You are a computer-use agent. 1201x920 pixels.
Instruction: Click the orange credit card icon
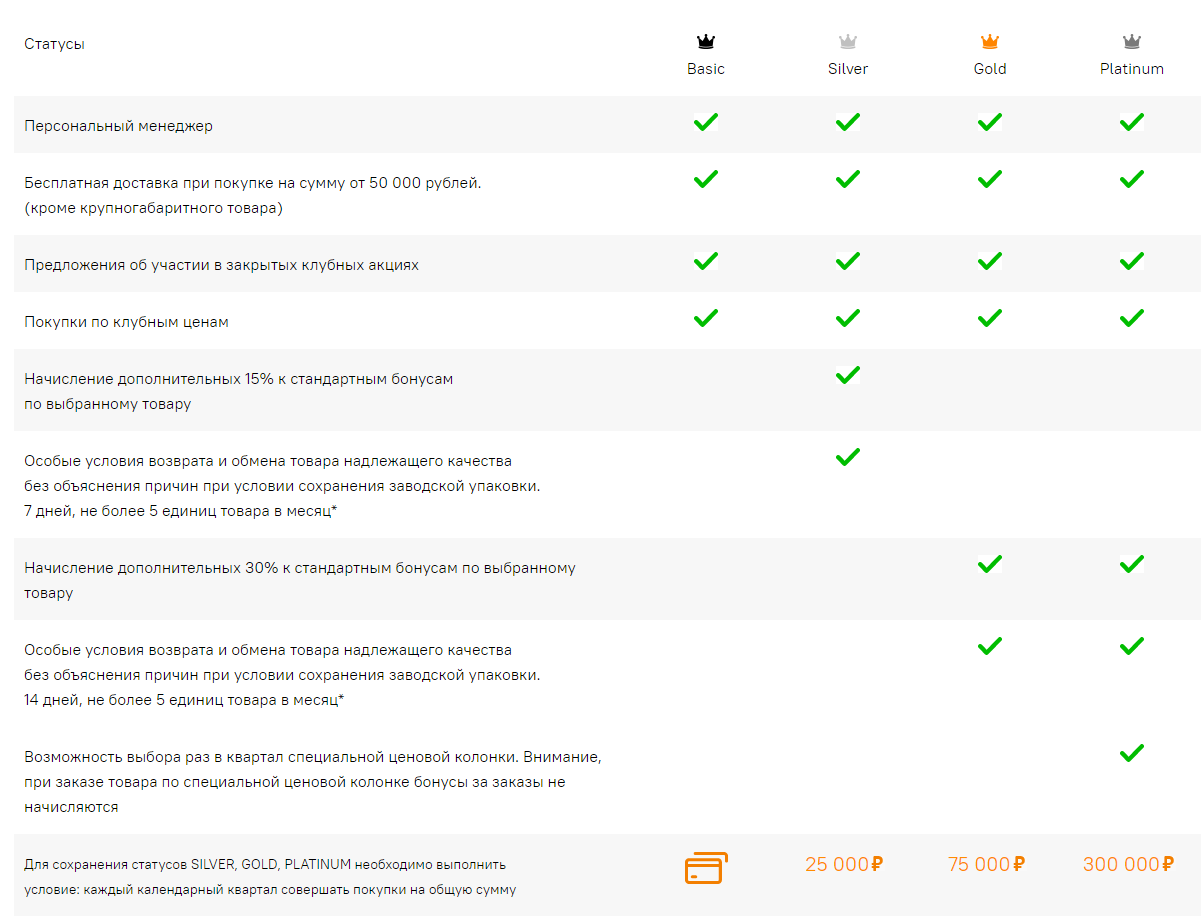(x=706, y=867)
